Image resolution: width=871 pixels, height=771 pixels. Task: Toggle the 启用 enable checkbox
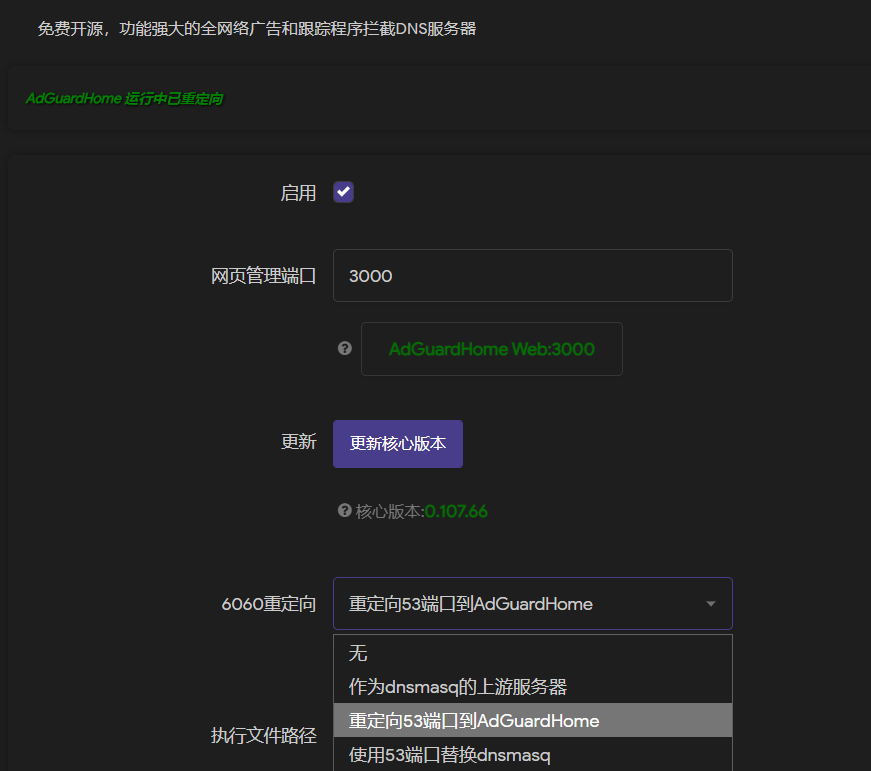(343, 192)
